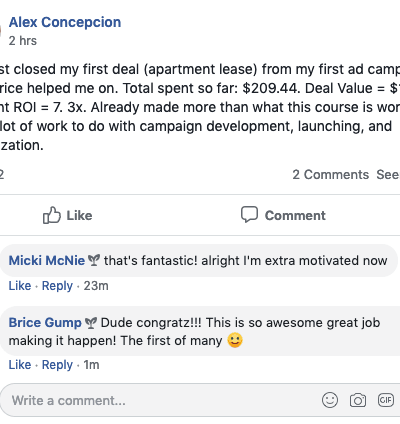400x424 pixels.
Task: Open Brice Gump's profile
Action: 45,323
